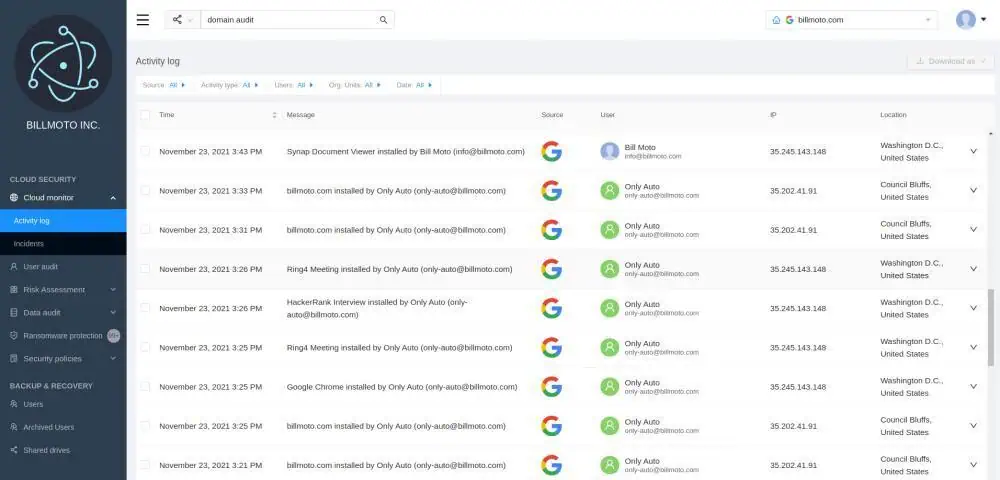Expand the Data audit submenu
Viewport: 1000px width, 480px height.
[113, 312]
